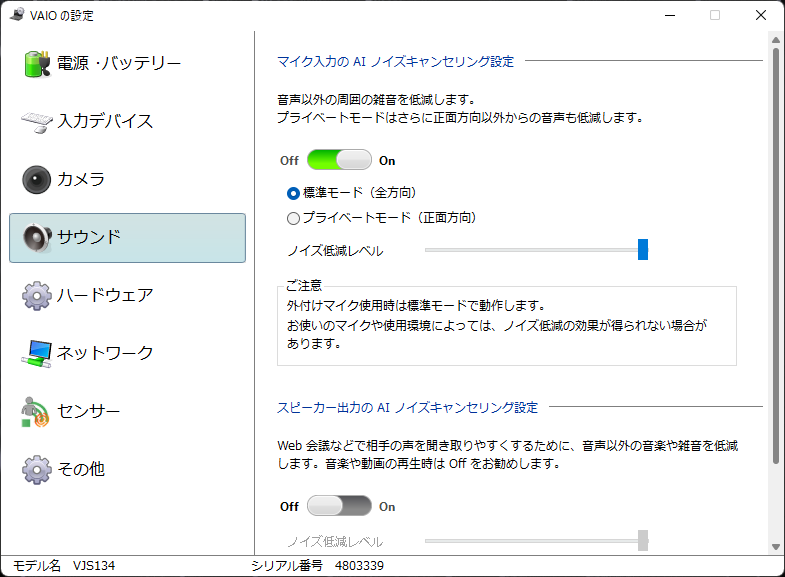The width and height of the screenshot is (785, 577).
Task: Click the On label beside microphone switch
Action: click(387, 161)
